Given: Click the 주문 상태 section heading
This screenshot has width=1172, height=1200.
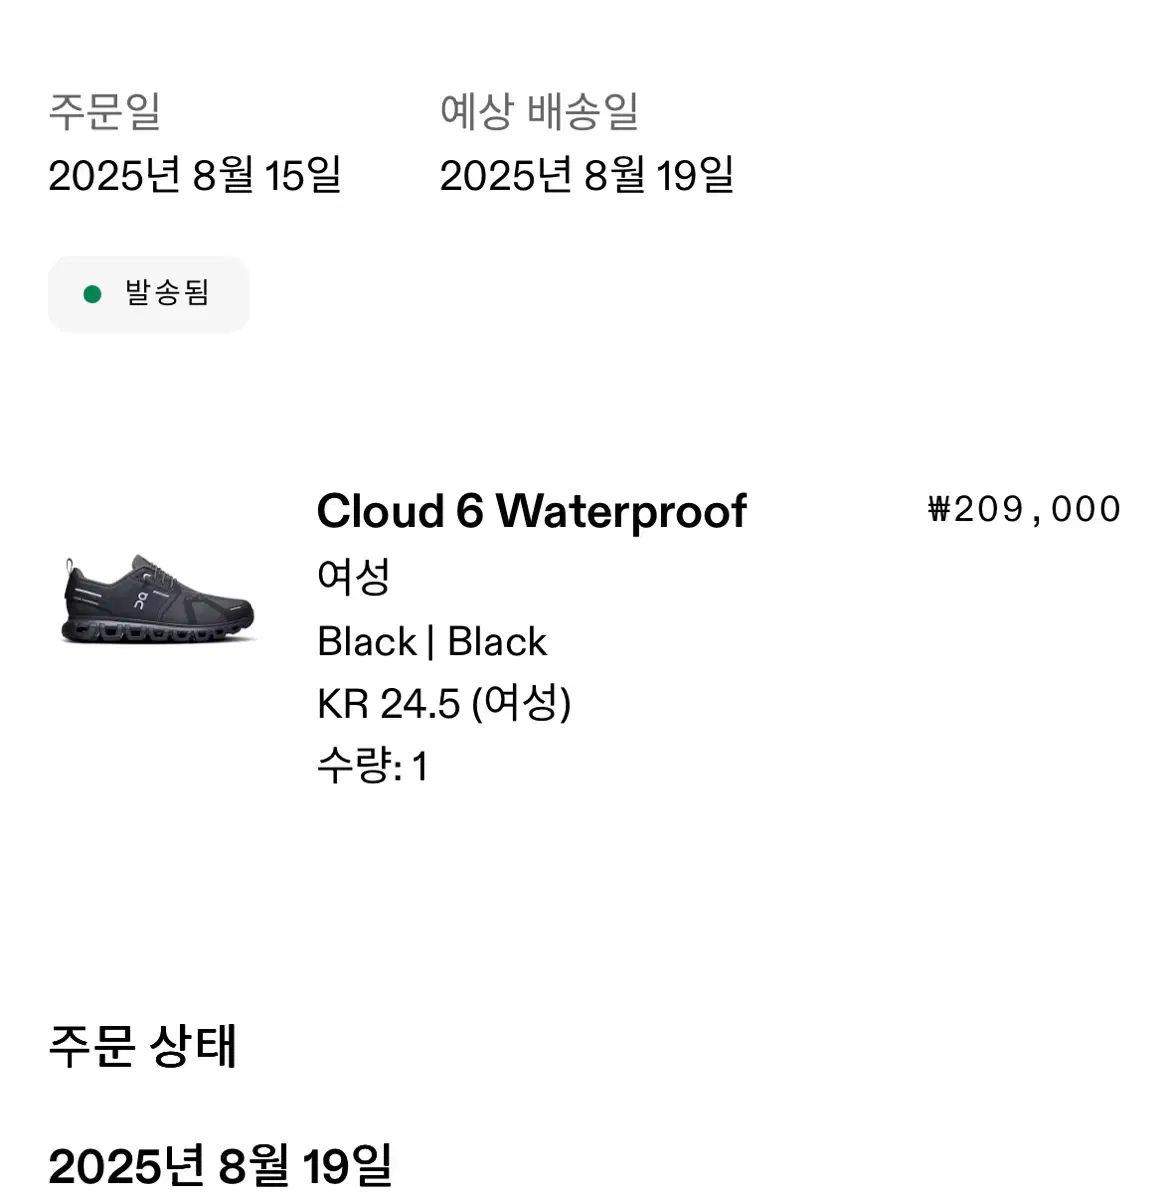Looking at the screenshot, I should 143,1047.
